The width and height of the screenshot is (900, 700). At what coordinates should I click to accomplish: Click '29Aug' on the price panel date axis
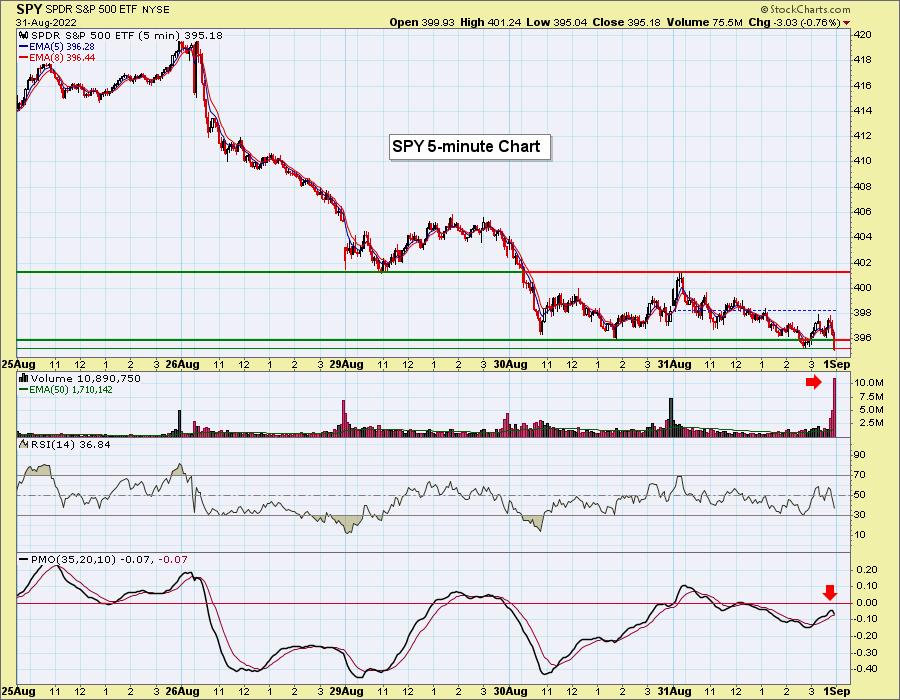point(347,364)
